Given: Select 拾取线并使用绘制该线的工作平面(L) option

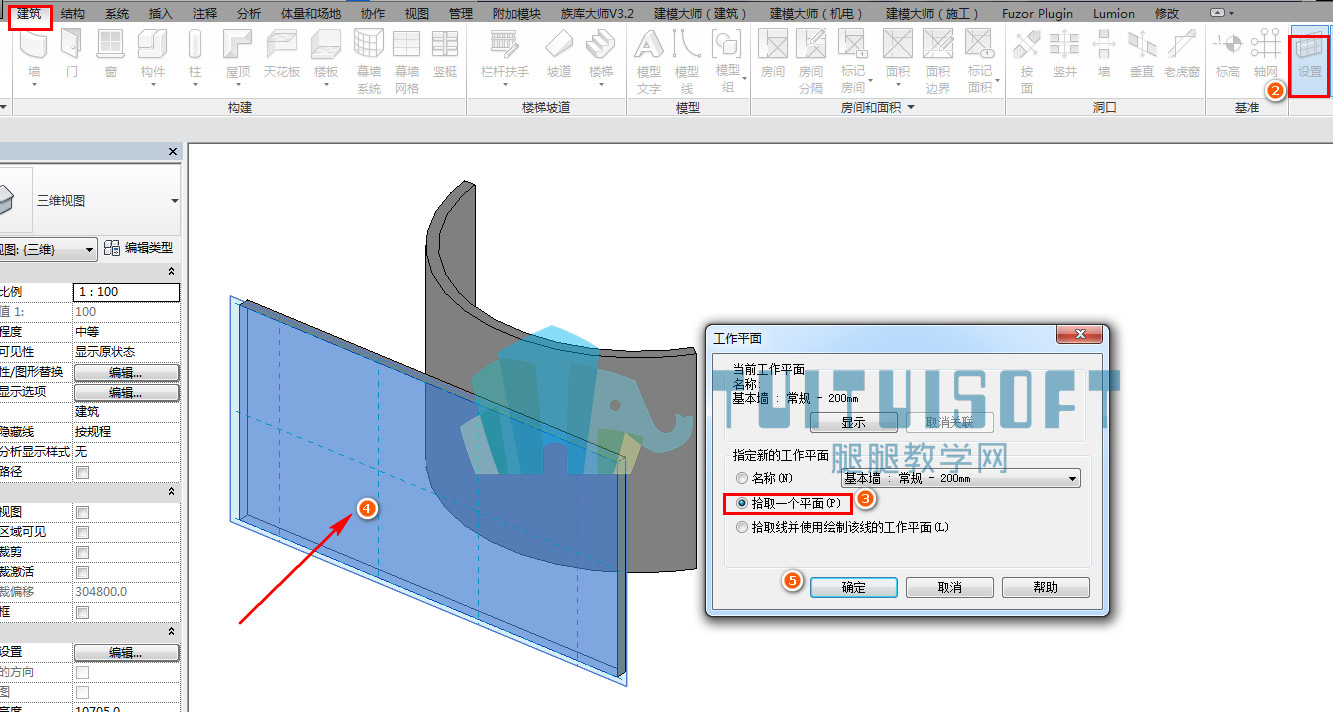Looking at the screenshot, I should click(741, 527).
